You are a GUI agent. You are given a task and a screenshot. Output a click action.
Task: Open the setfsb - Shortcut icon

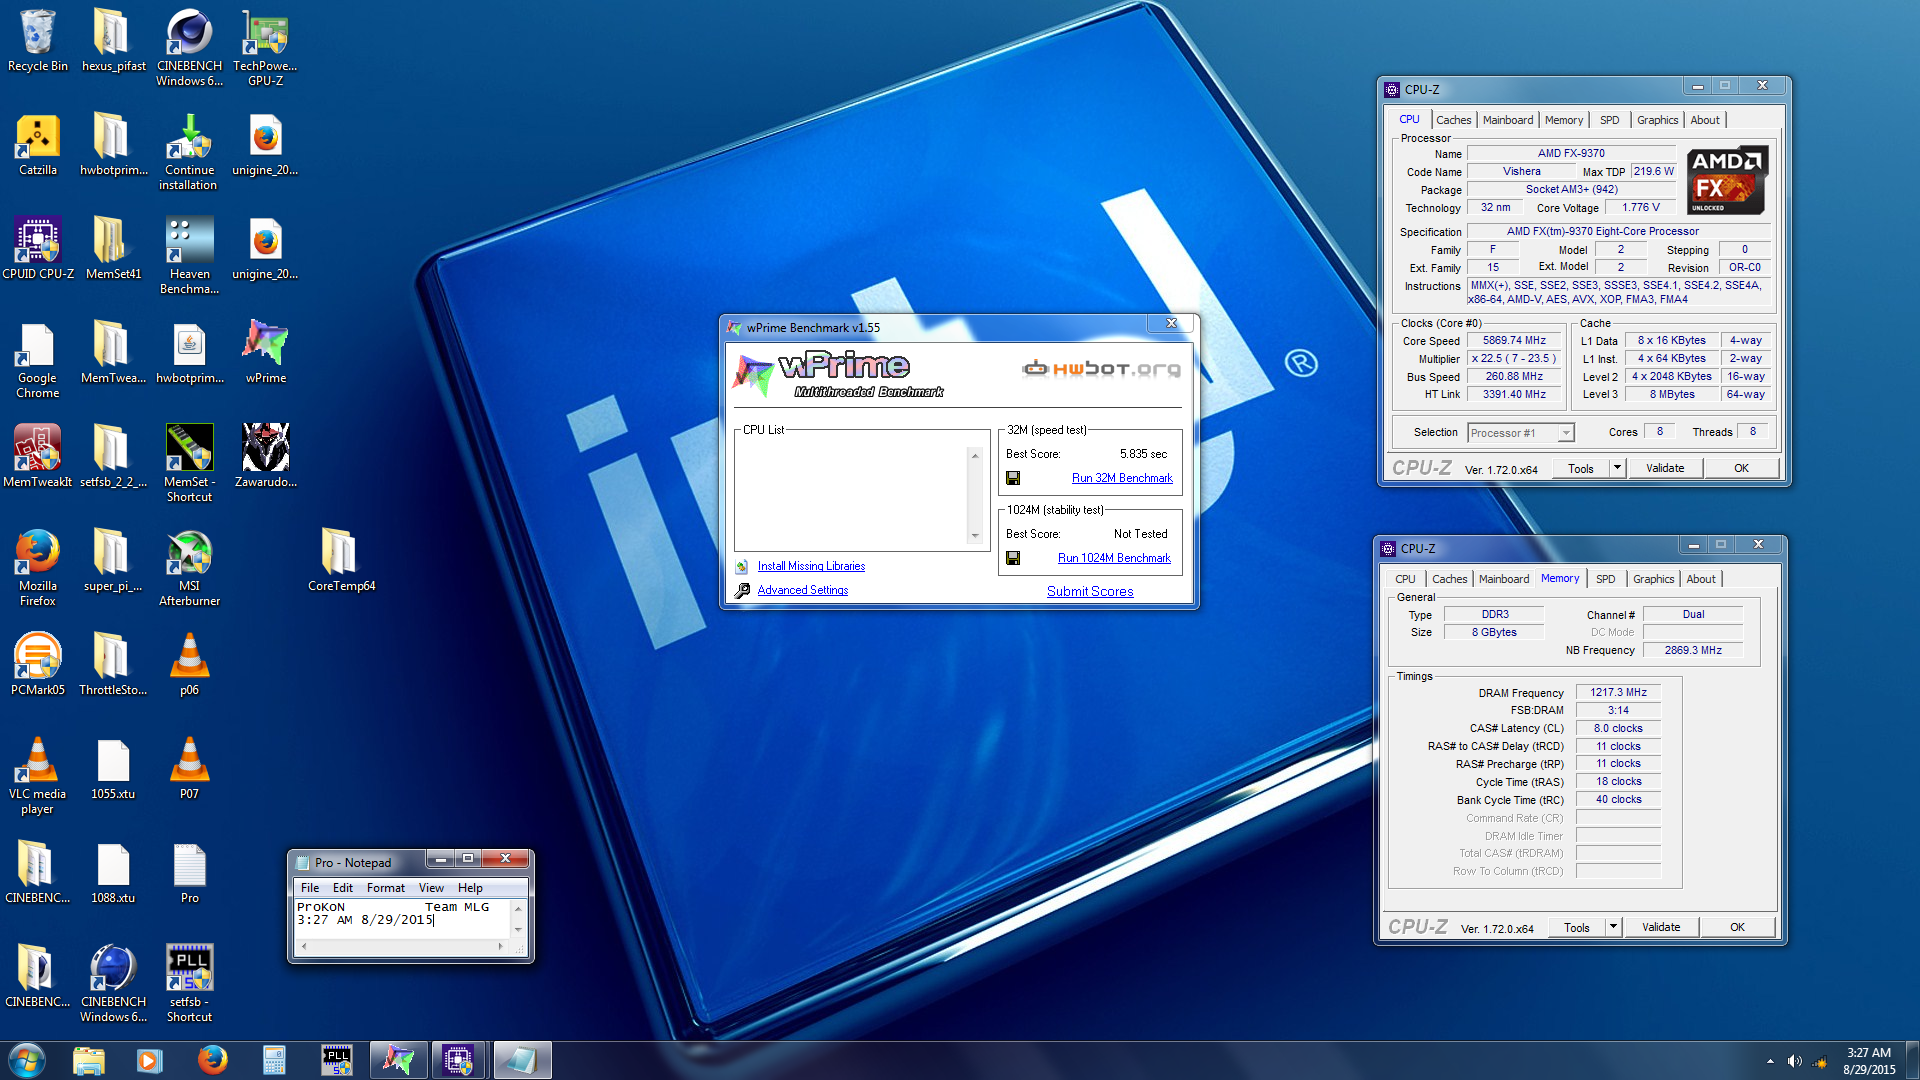coord(189,985)
